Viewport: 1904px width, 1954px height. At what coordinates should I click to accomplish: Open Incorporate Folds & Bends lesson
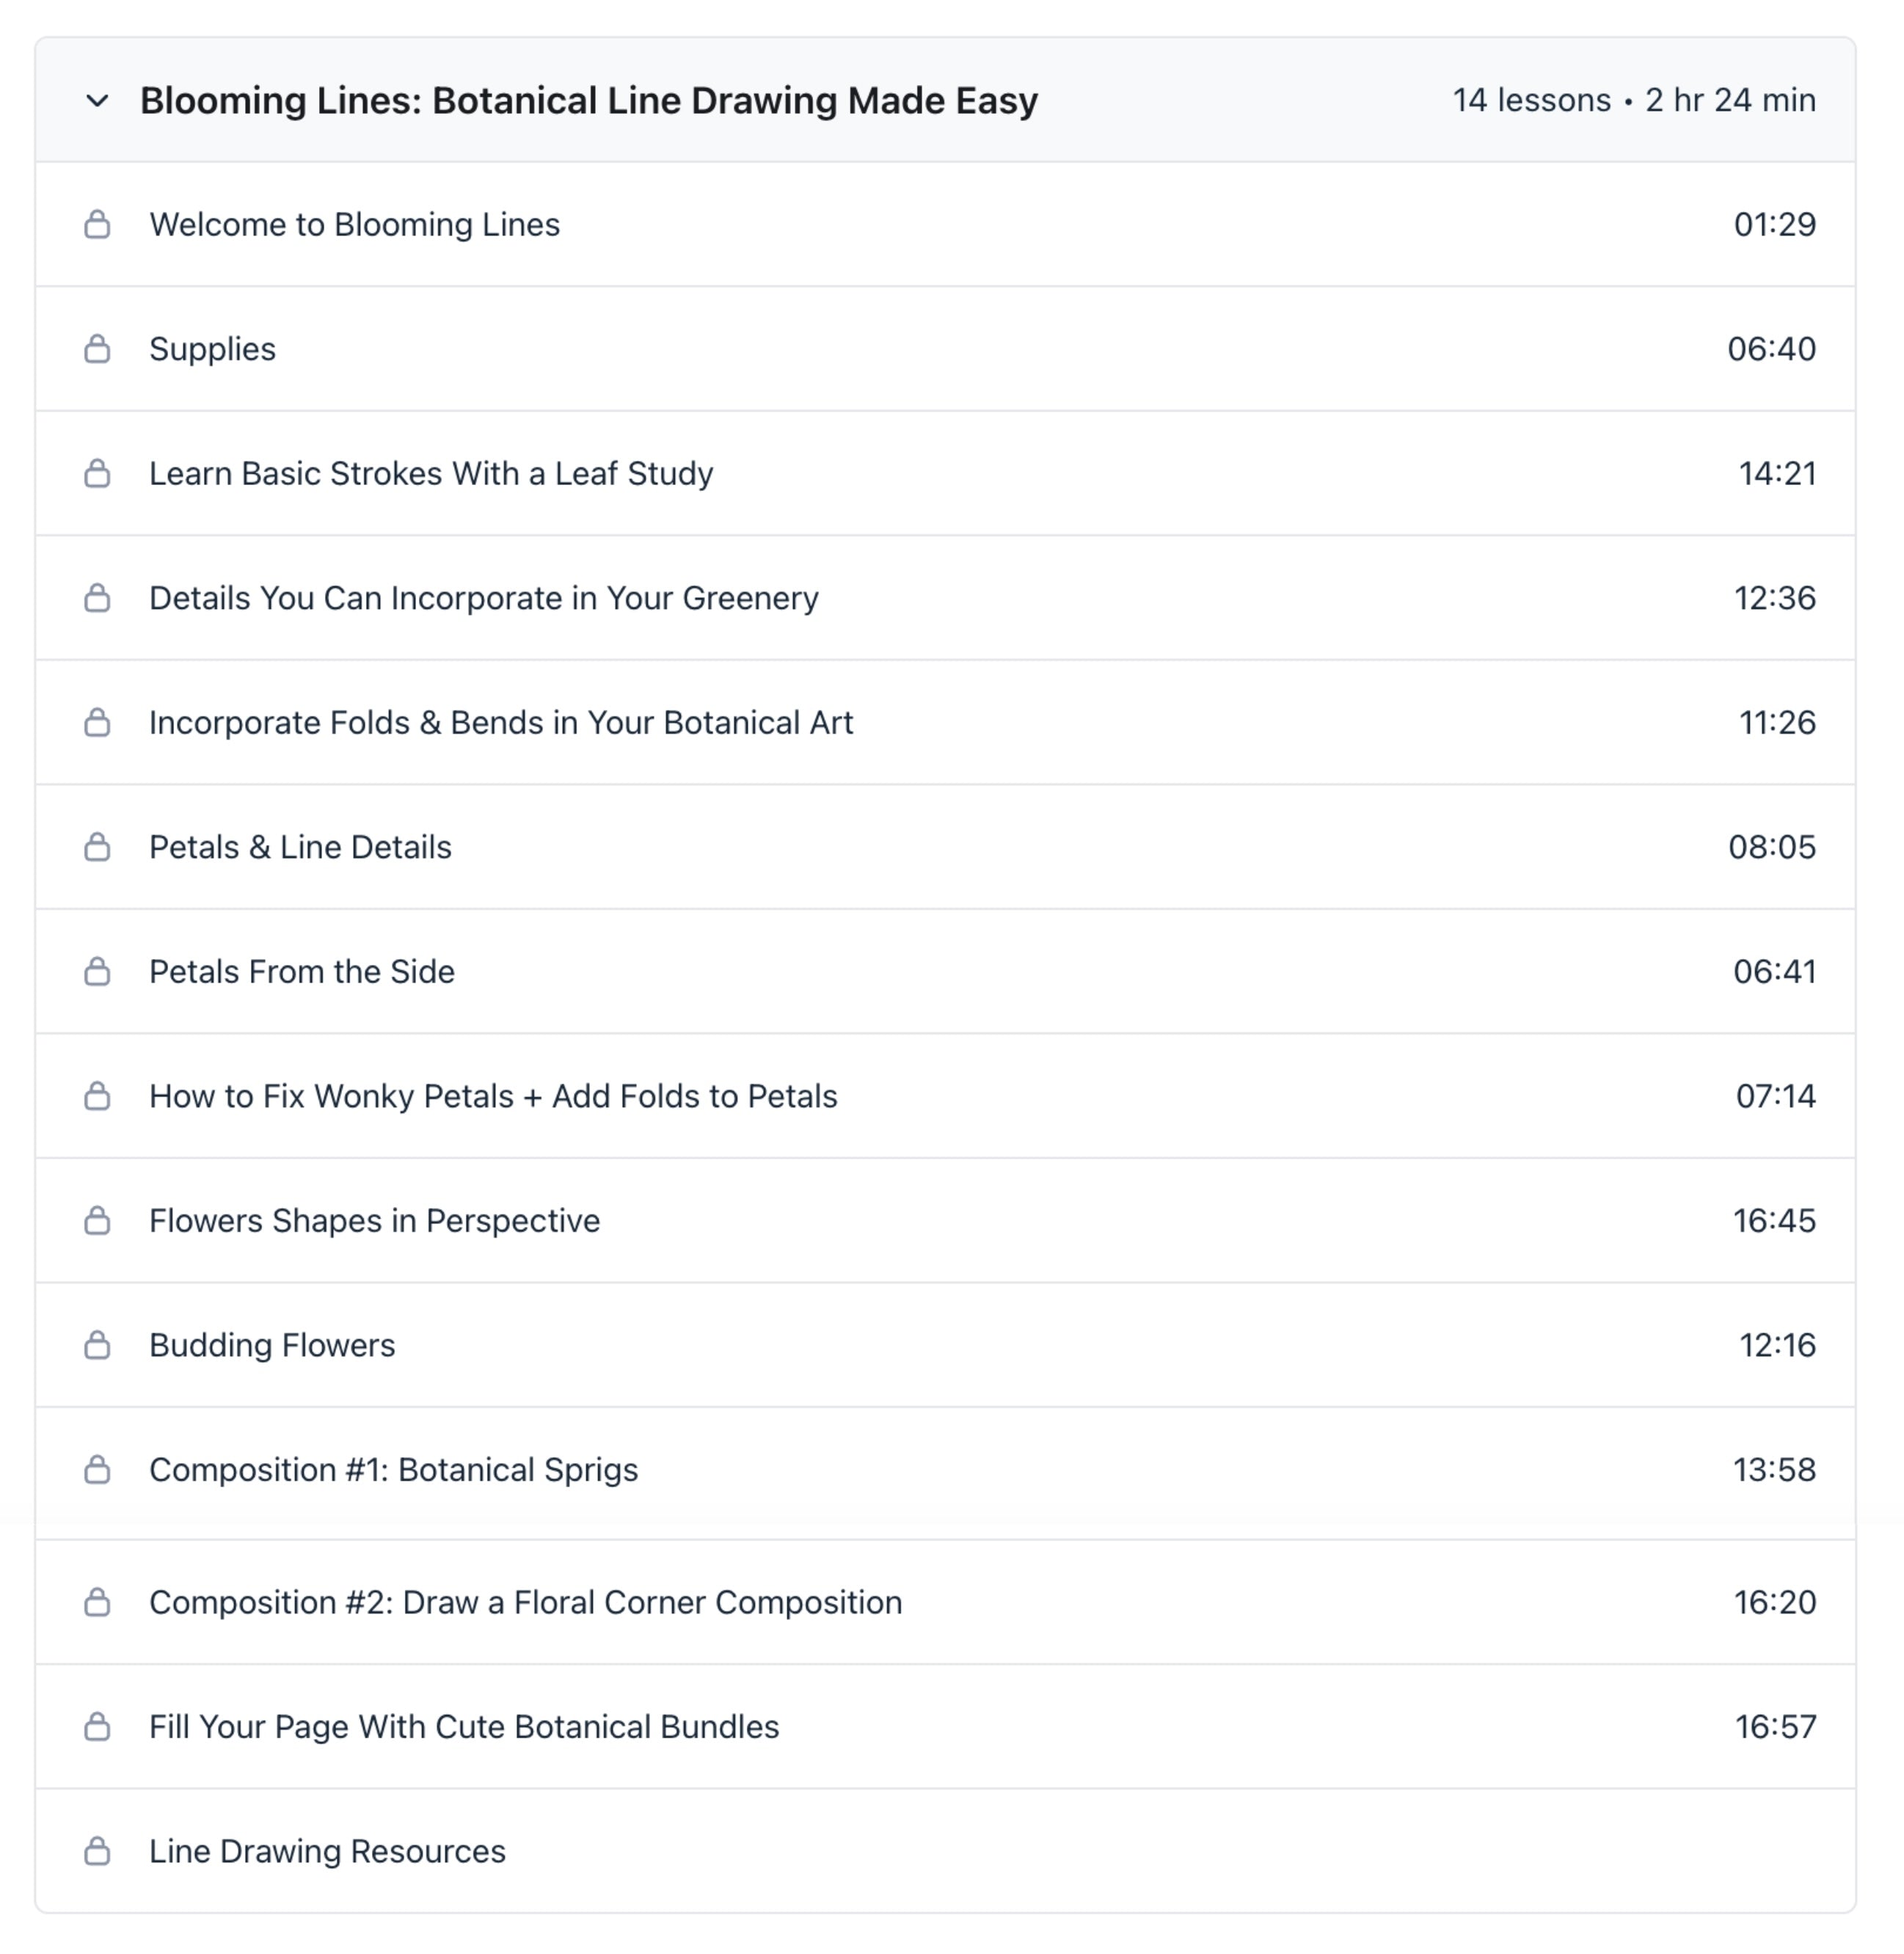[501, 723]
